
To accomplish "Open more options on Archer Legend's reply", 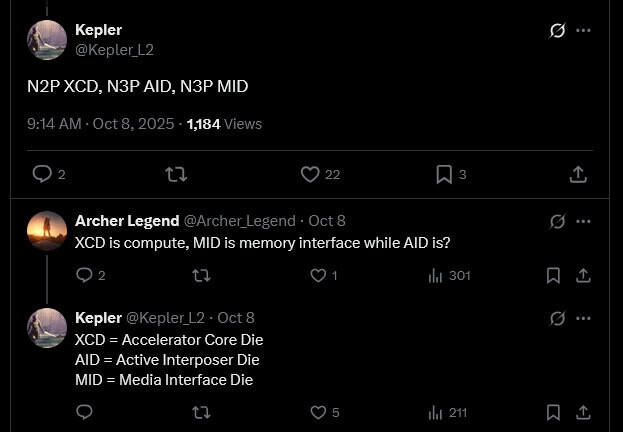I will tap(584, 220).
